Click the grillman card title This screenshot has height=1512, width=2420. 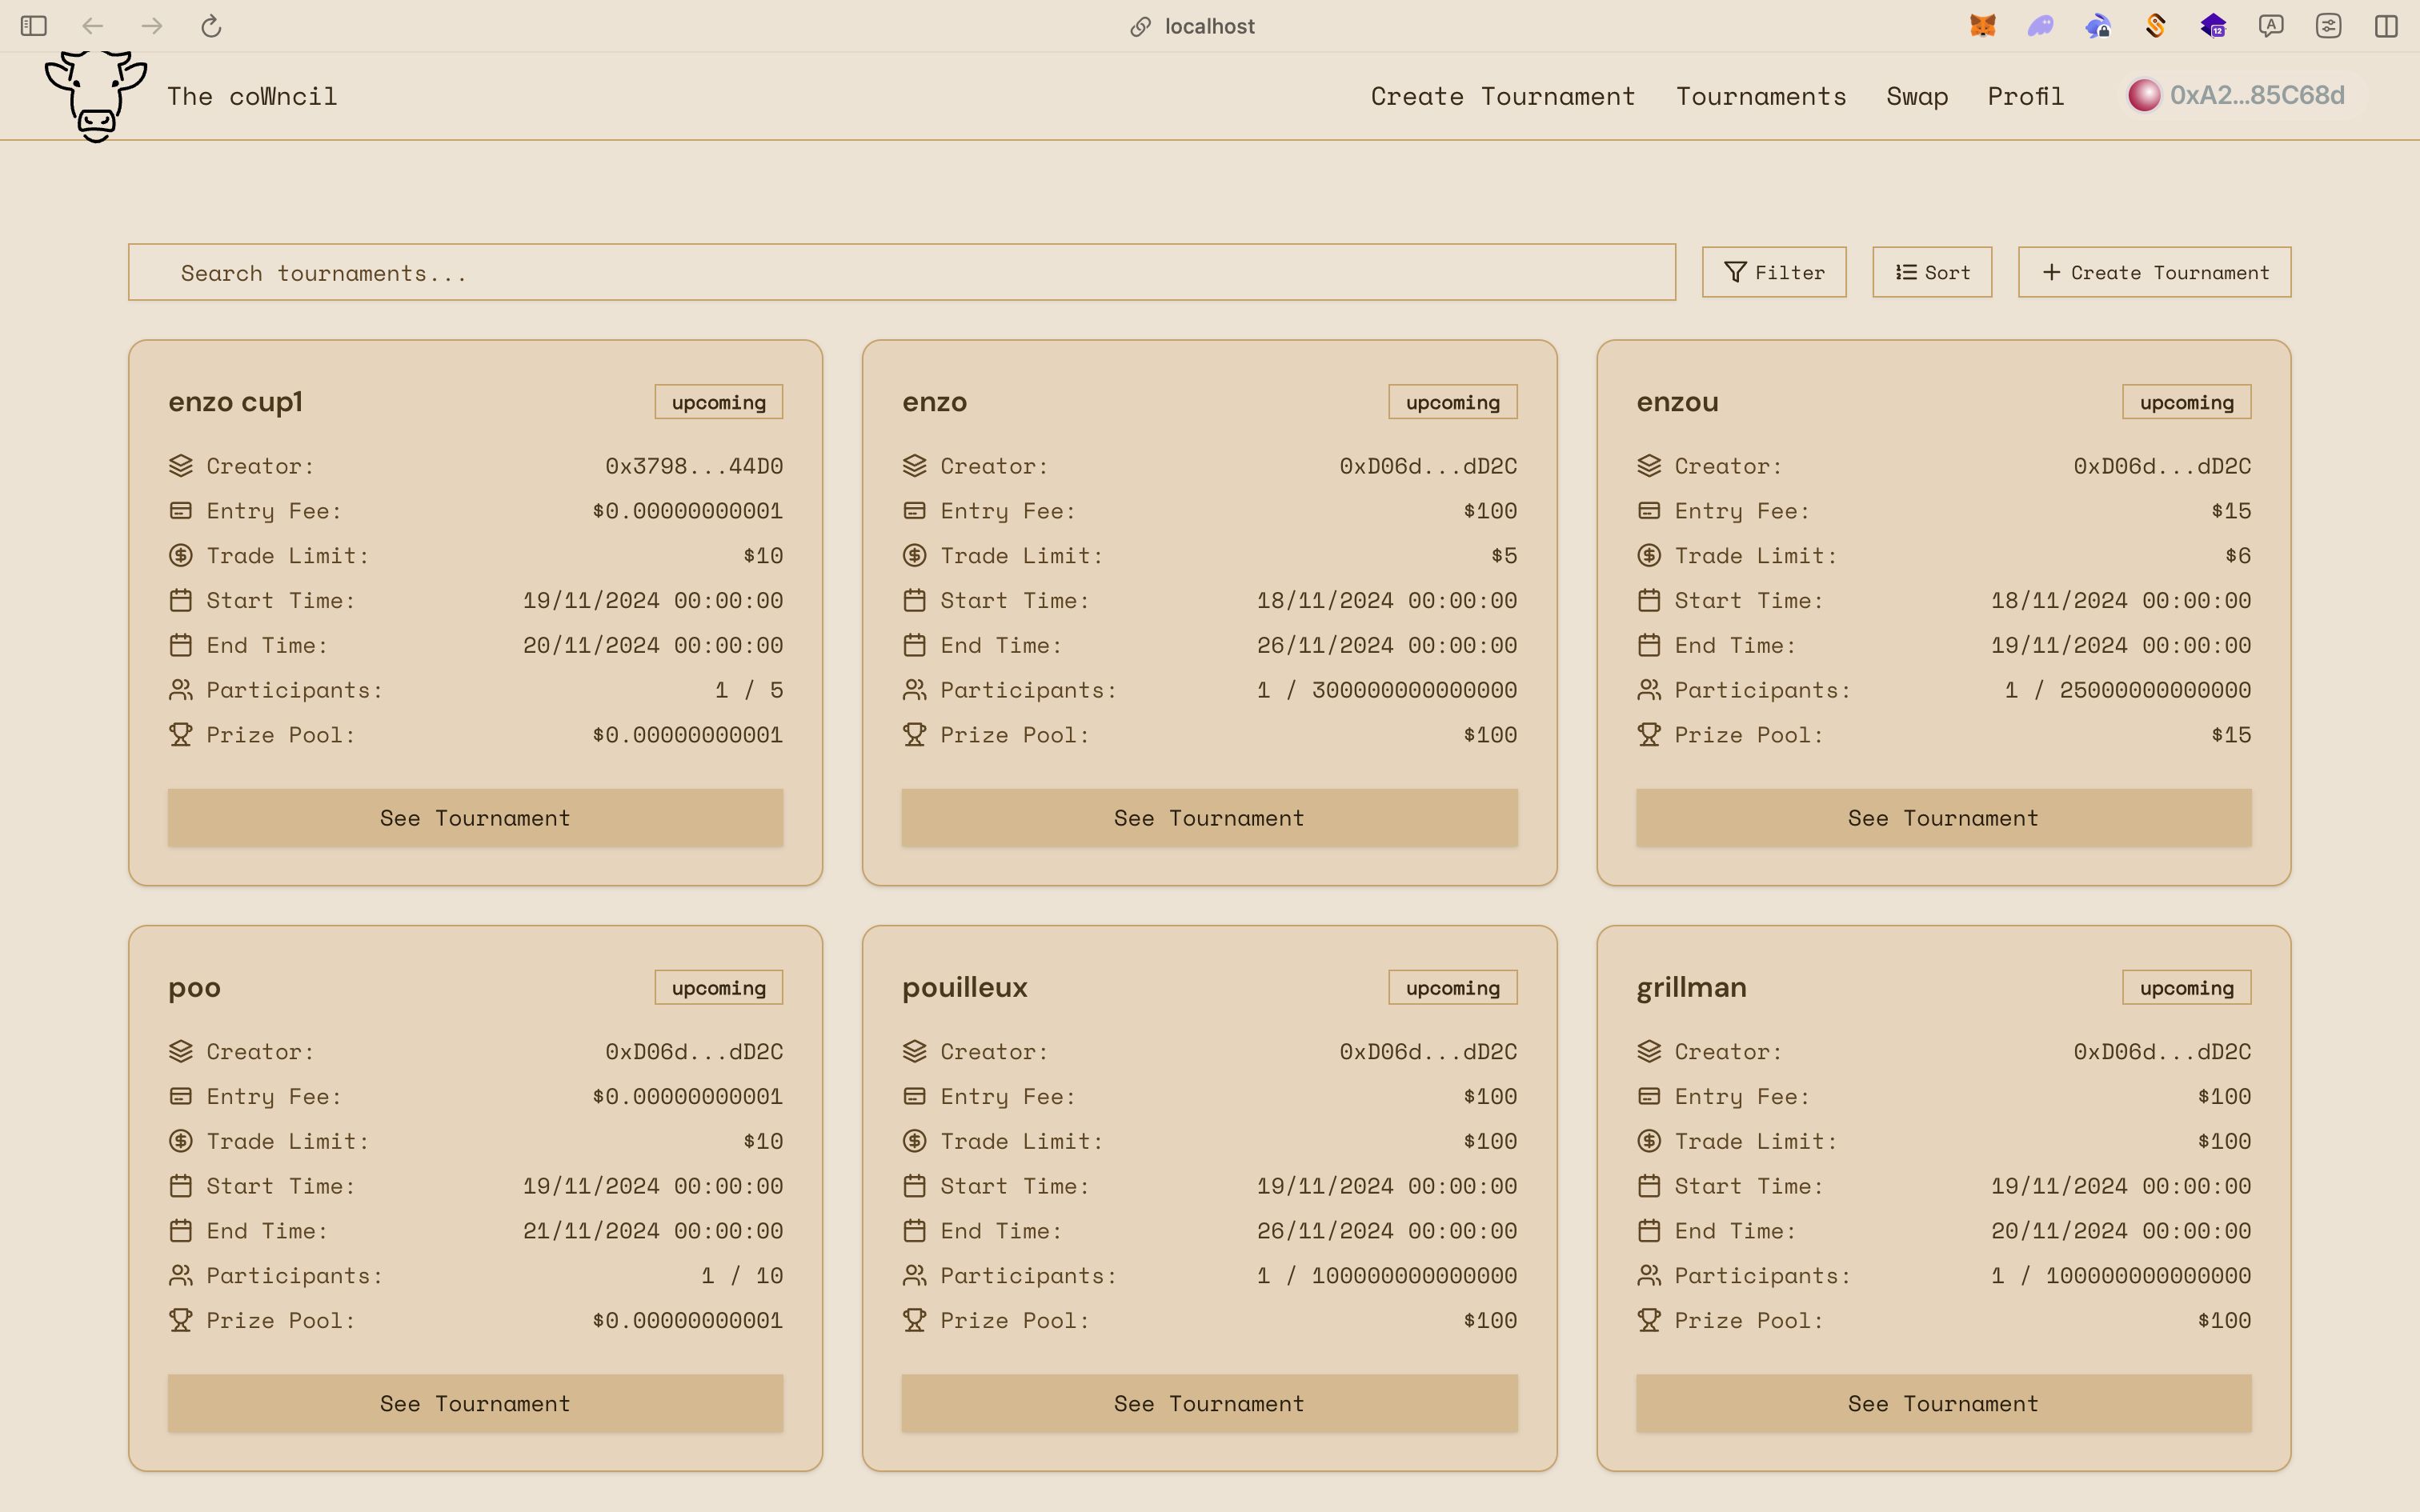tap(1691, 988)
